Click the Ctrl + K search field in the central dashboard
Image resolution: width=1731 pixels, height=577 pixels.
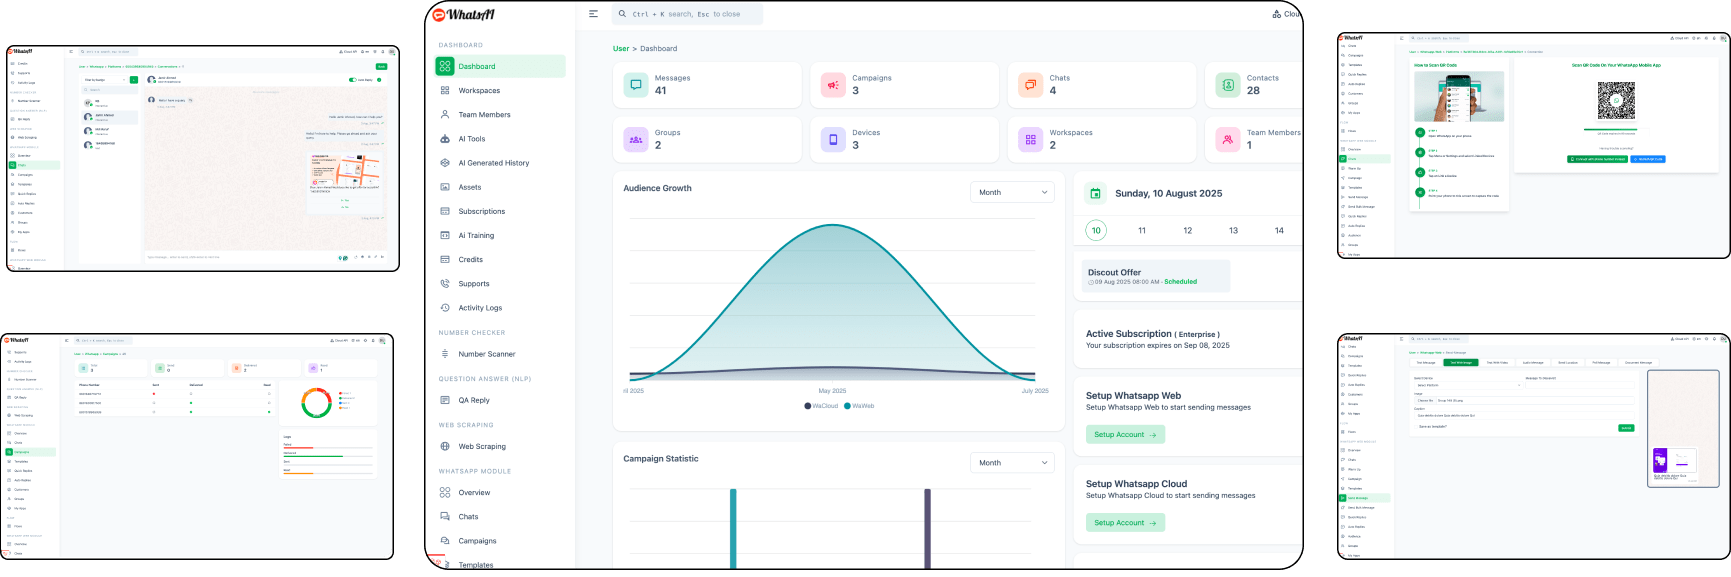[x=688, y=14]
